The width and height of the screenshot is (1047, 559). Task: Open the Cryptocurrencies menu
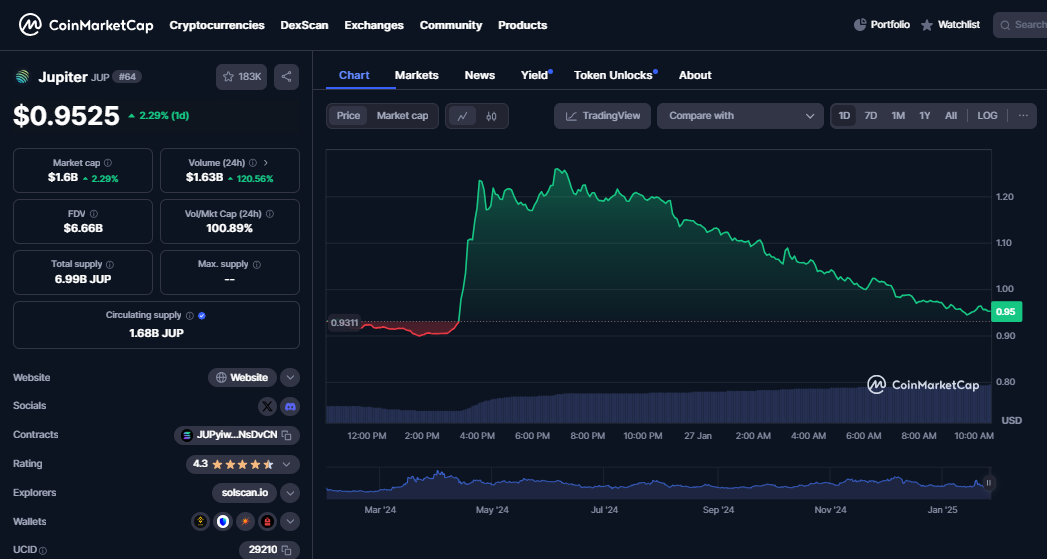click(217, 25)
